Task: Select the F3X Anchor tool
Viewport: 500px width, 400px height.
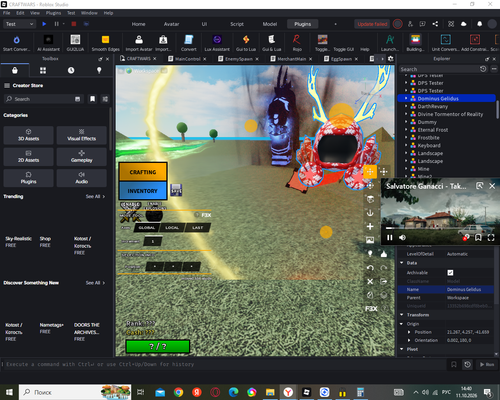Action: (x=370, y=213)
